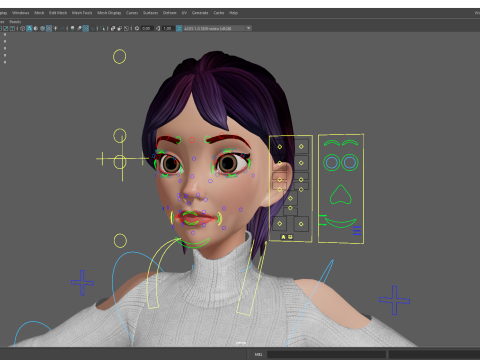Click the MEL command line label
The width and height of the screenshot is (480, 360).
pyautogui.click(x=259, y=354)
